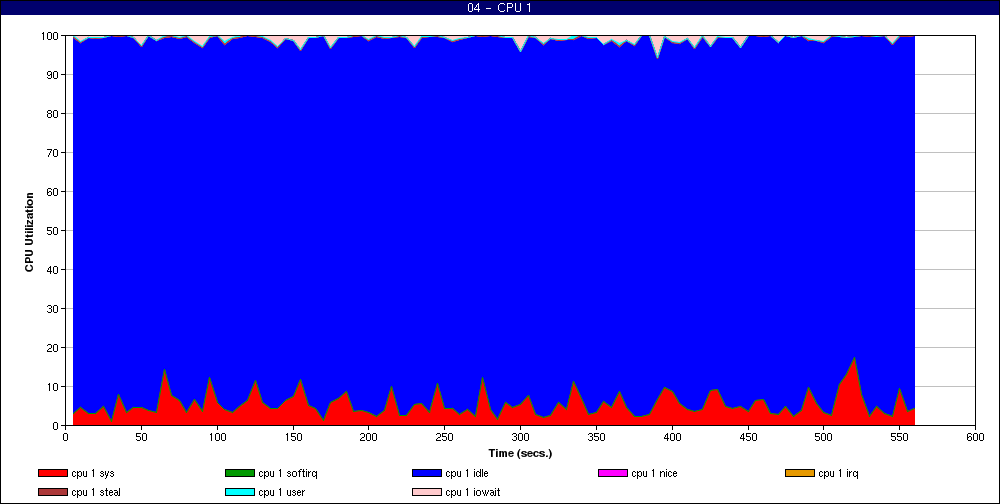Screen dimensions: 1000x504
Task: Click the chart title '04 - CPU 1'
Action: point(499,8)
